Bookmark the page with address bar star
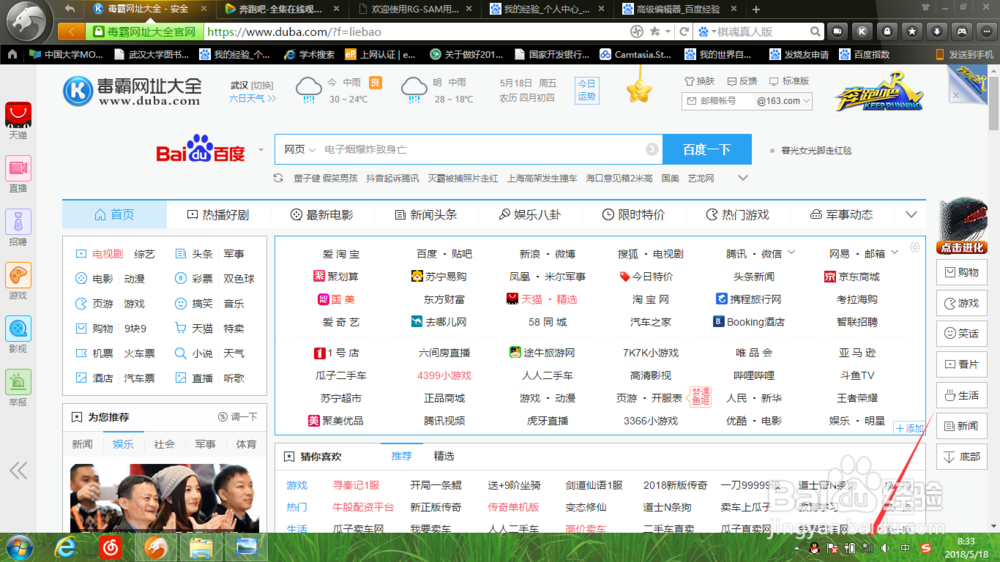Screen dimensions: 1000x562 654,31
